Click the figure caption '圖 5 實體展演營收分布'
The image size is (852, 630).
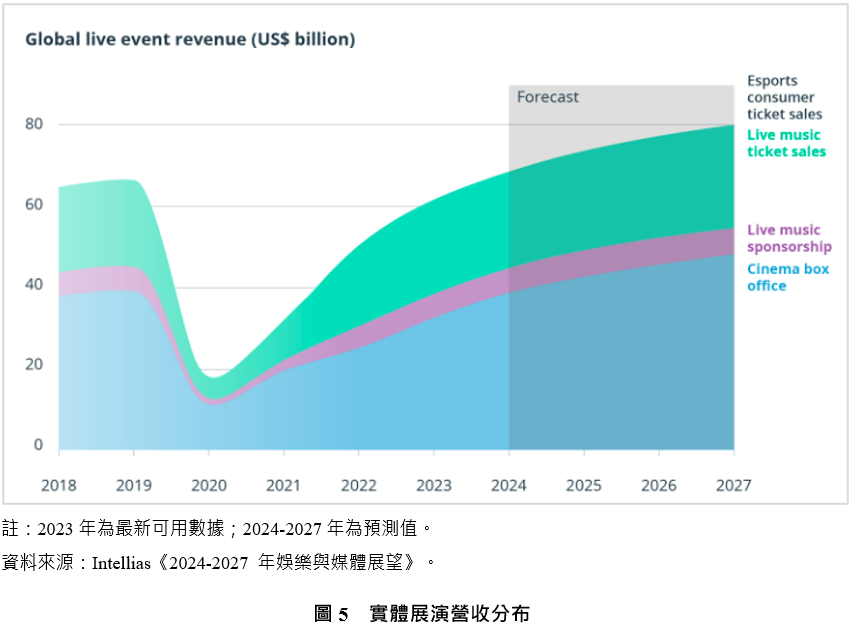(x=422, y=614)
